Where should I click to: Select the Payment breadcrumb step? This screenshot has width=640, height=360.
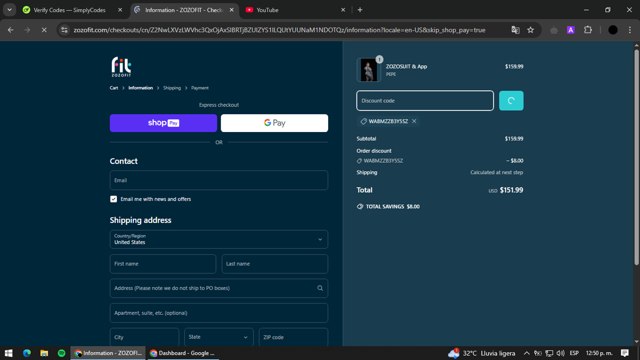tap(200, 88)
